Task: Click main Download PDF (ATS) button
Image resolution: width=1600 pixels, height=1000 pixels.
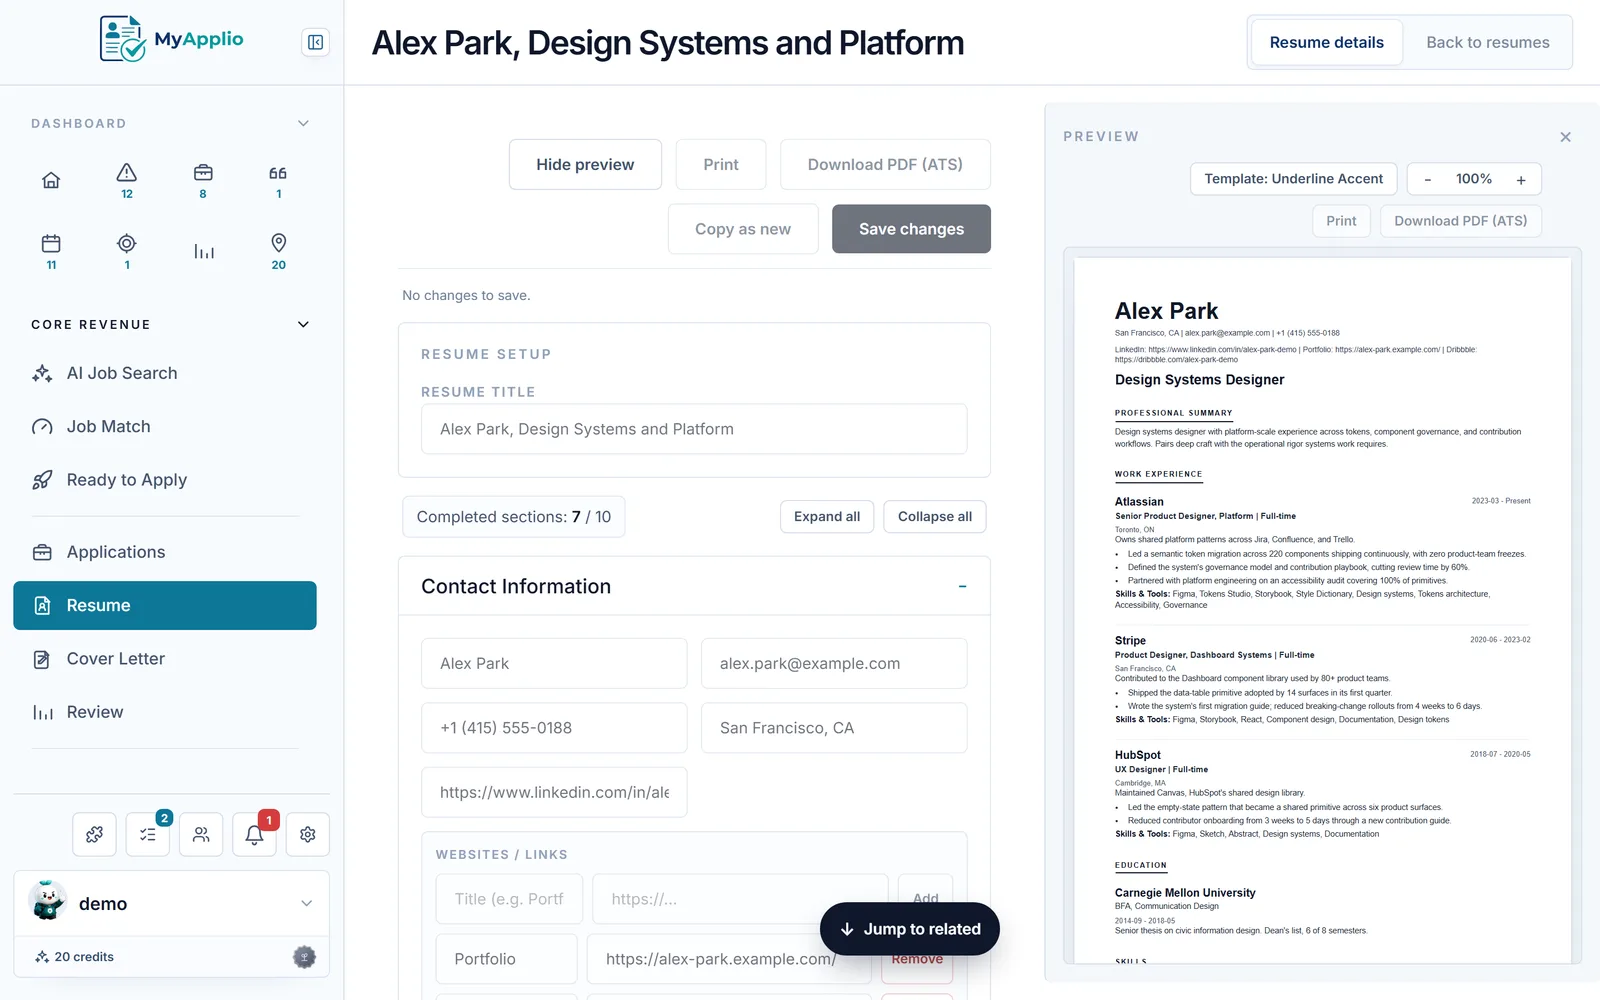Action: [x=885, y=164]
